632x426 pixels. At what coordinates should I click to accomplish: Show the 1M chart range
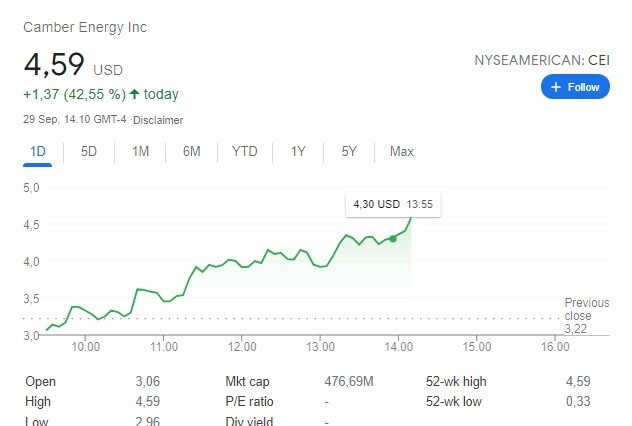point(140,152)
